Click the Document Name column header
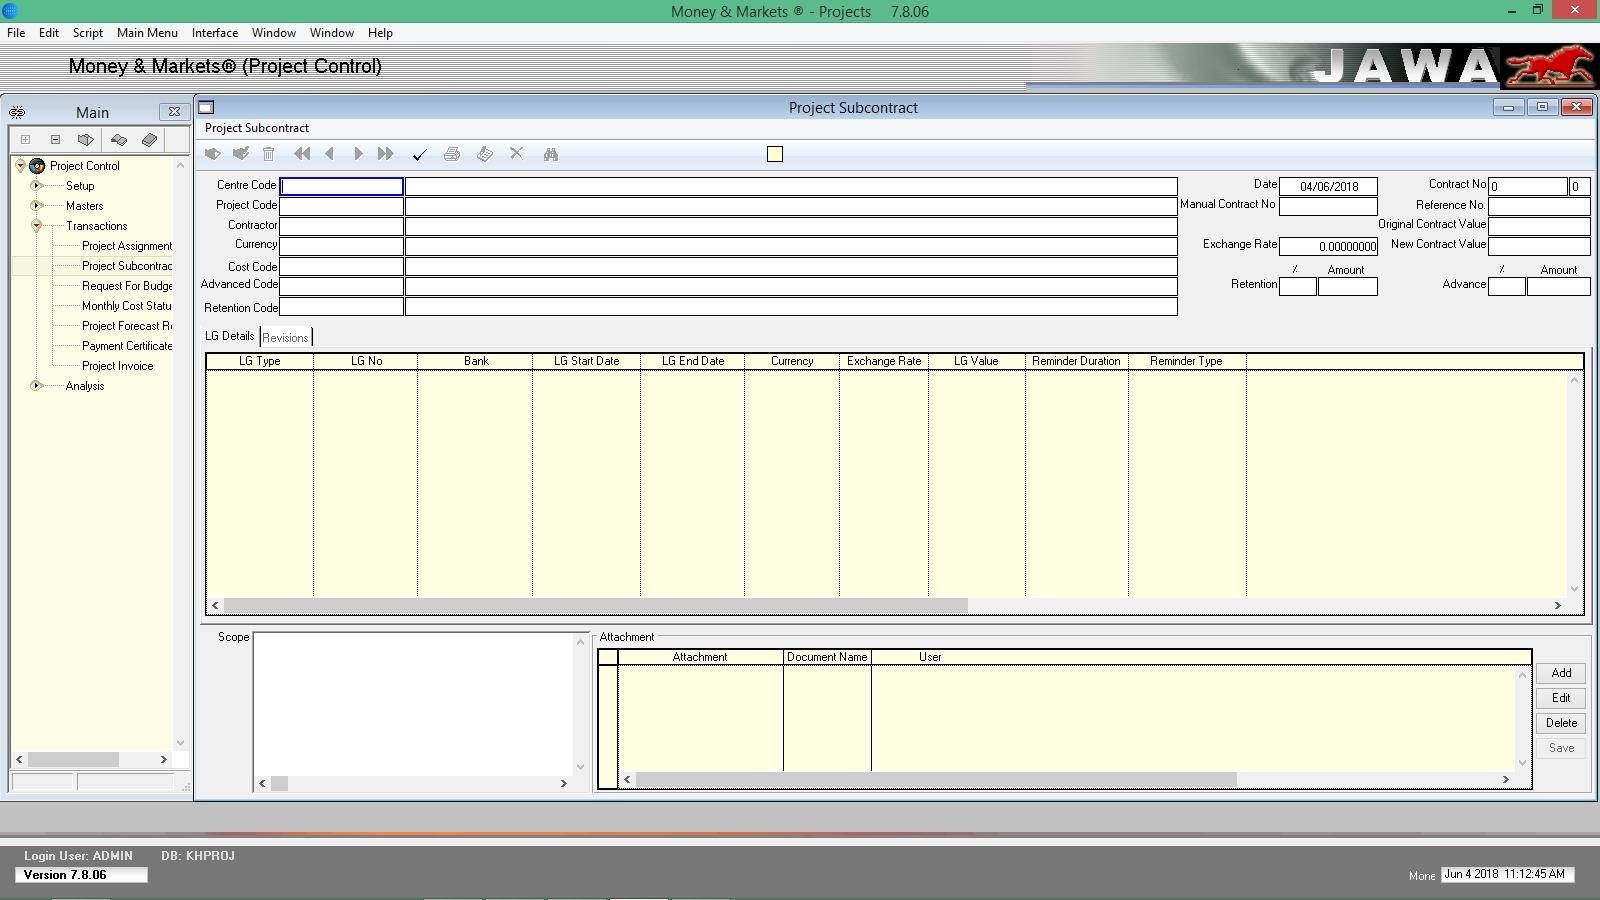 point(827,657)
